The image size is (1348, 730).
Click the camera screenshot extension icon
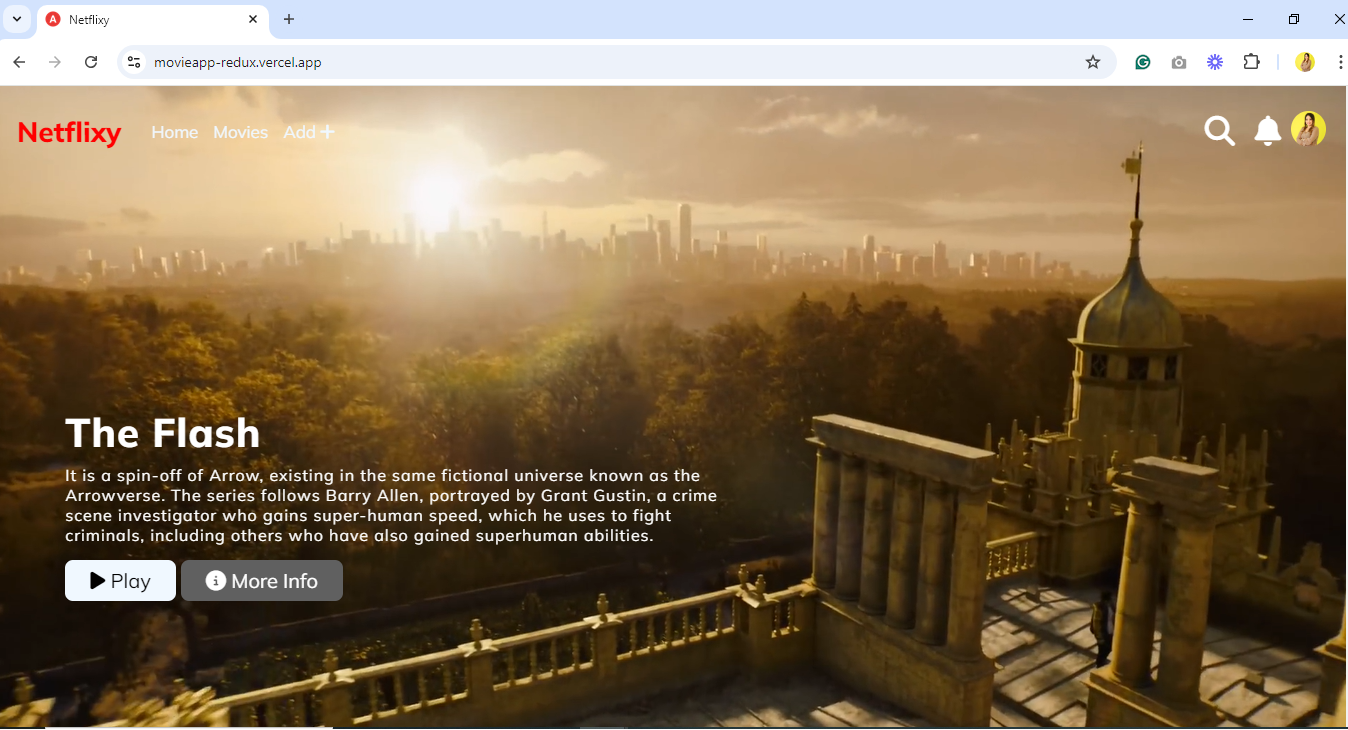pyautogui.click(x=1179, y=62)
